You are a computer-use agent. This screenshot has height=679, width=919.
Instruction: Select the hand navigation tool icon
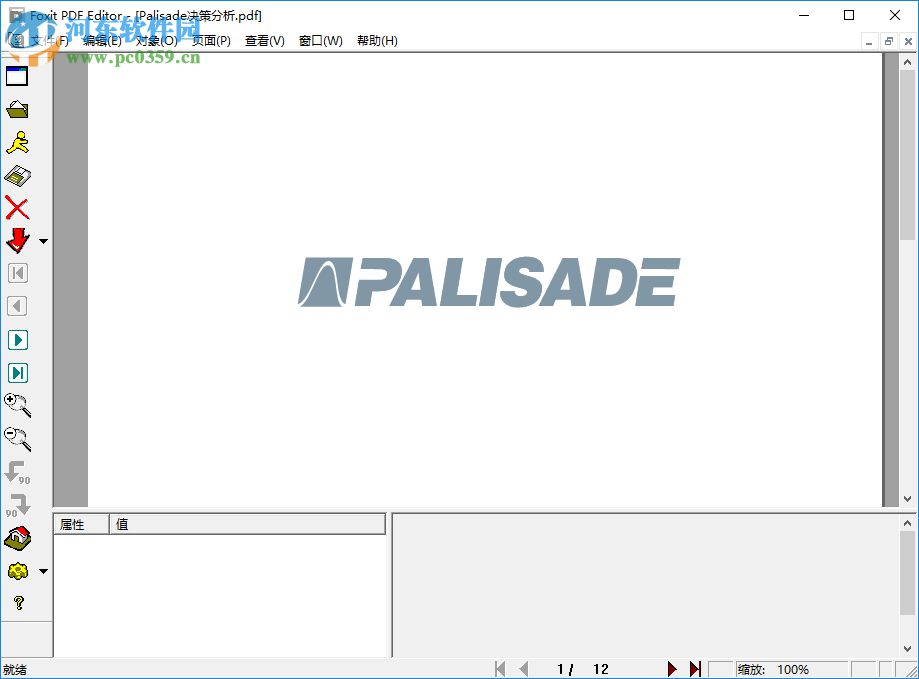point(17,142)
